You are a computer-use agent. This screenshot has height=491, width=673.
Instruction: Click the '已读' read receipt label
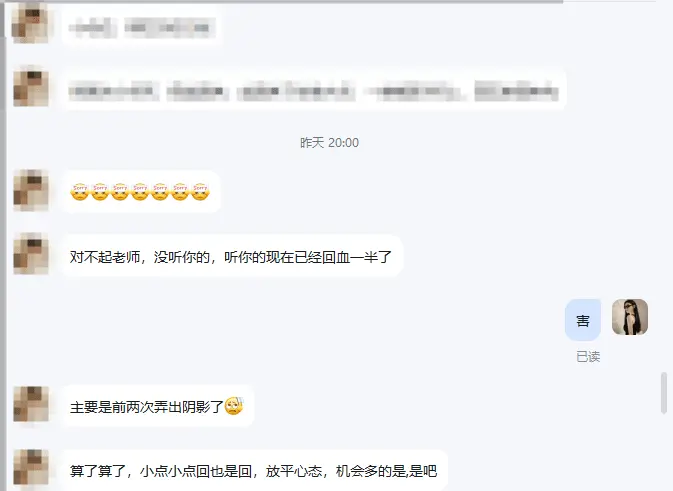click(x=588, y=356)
